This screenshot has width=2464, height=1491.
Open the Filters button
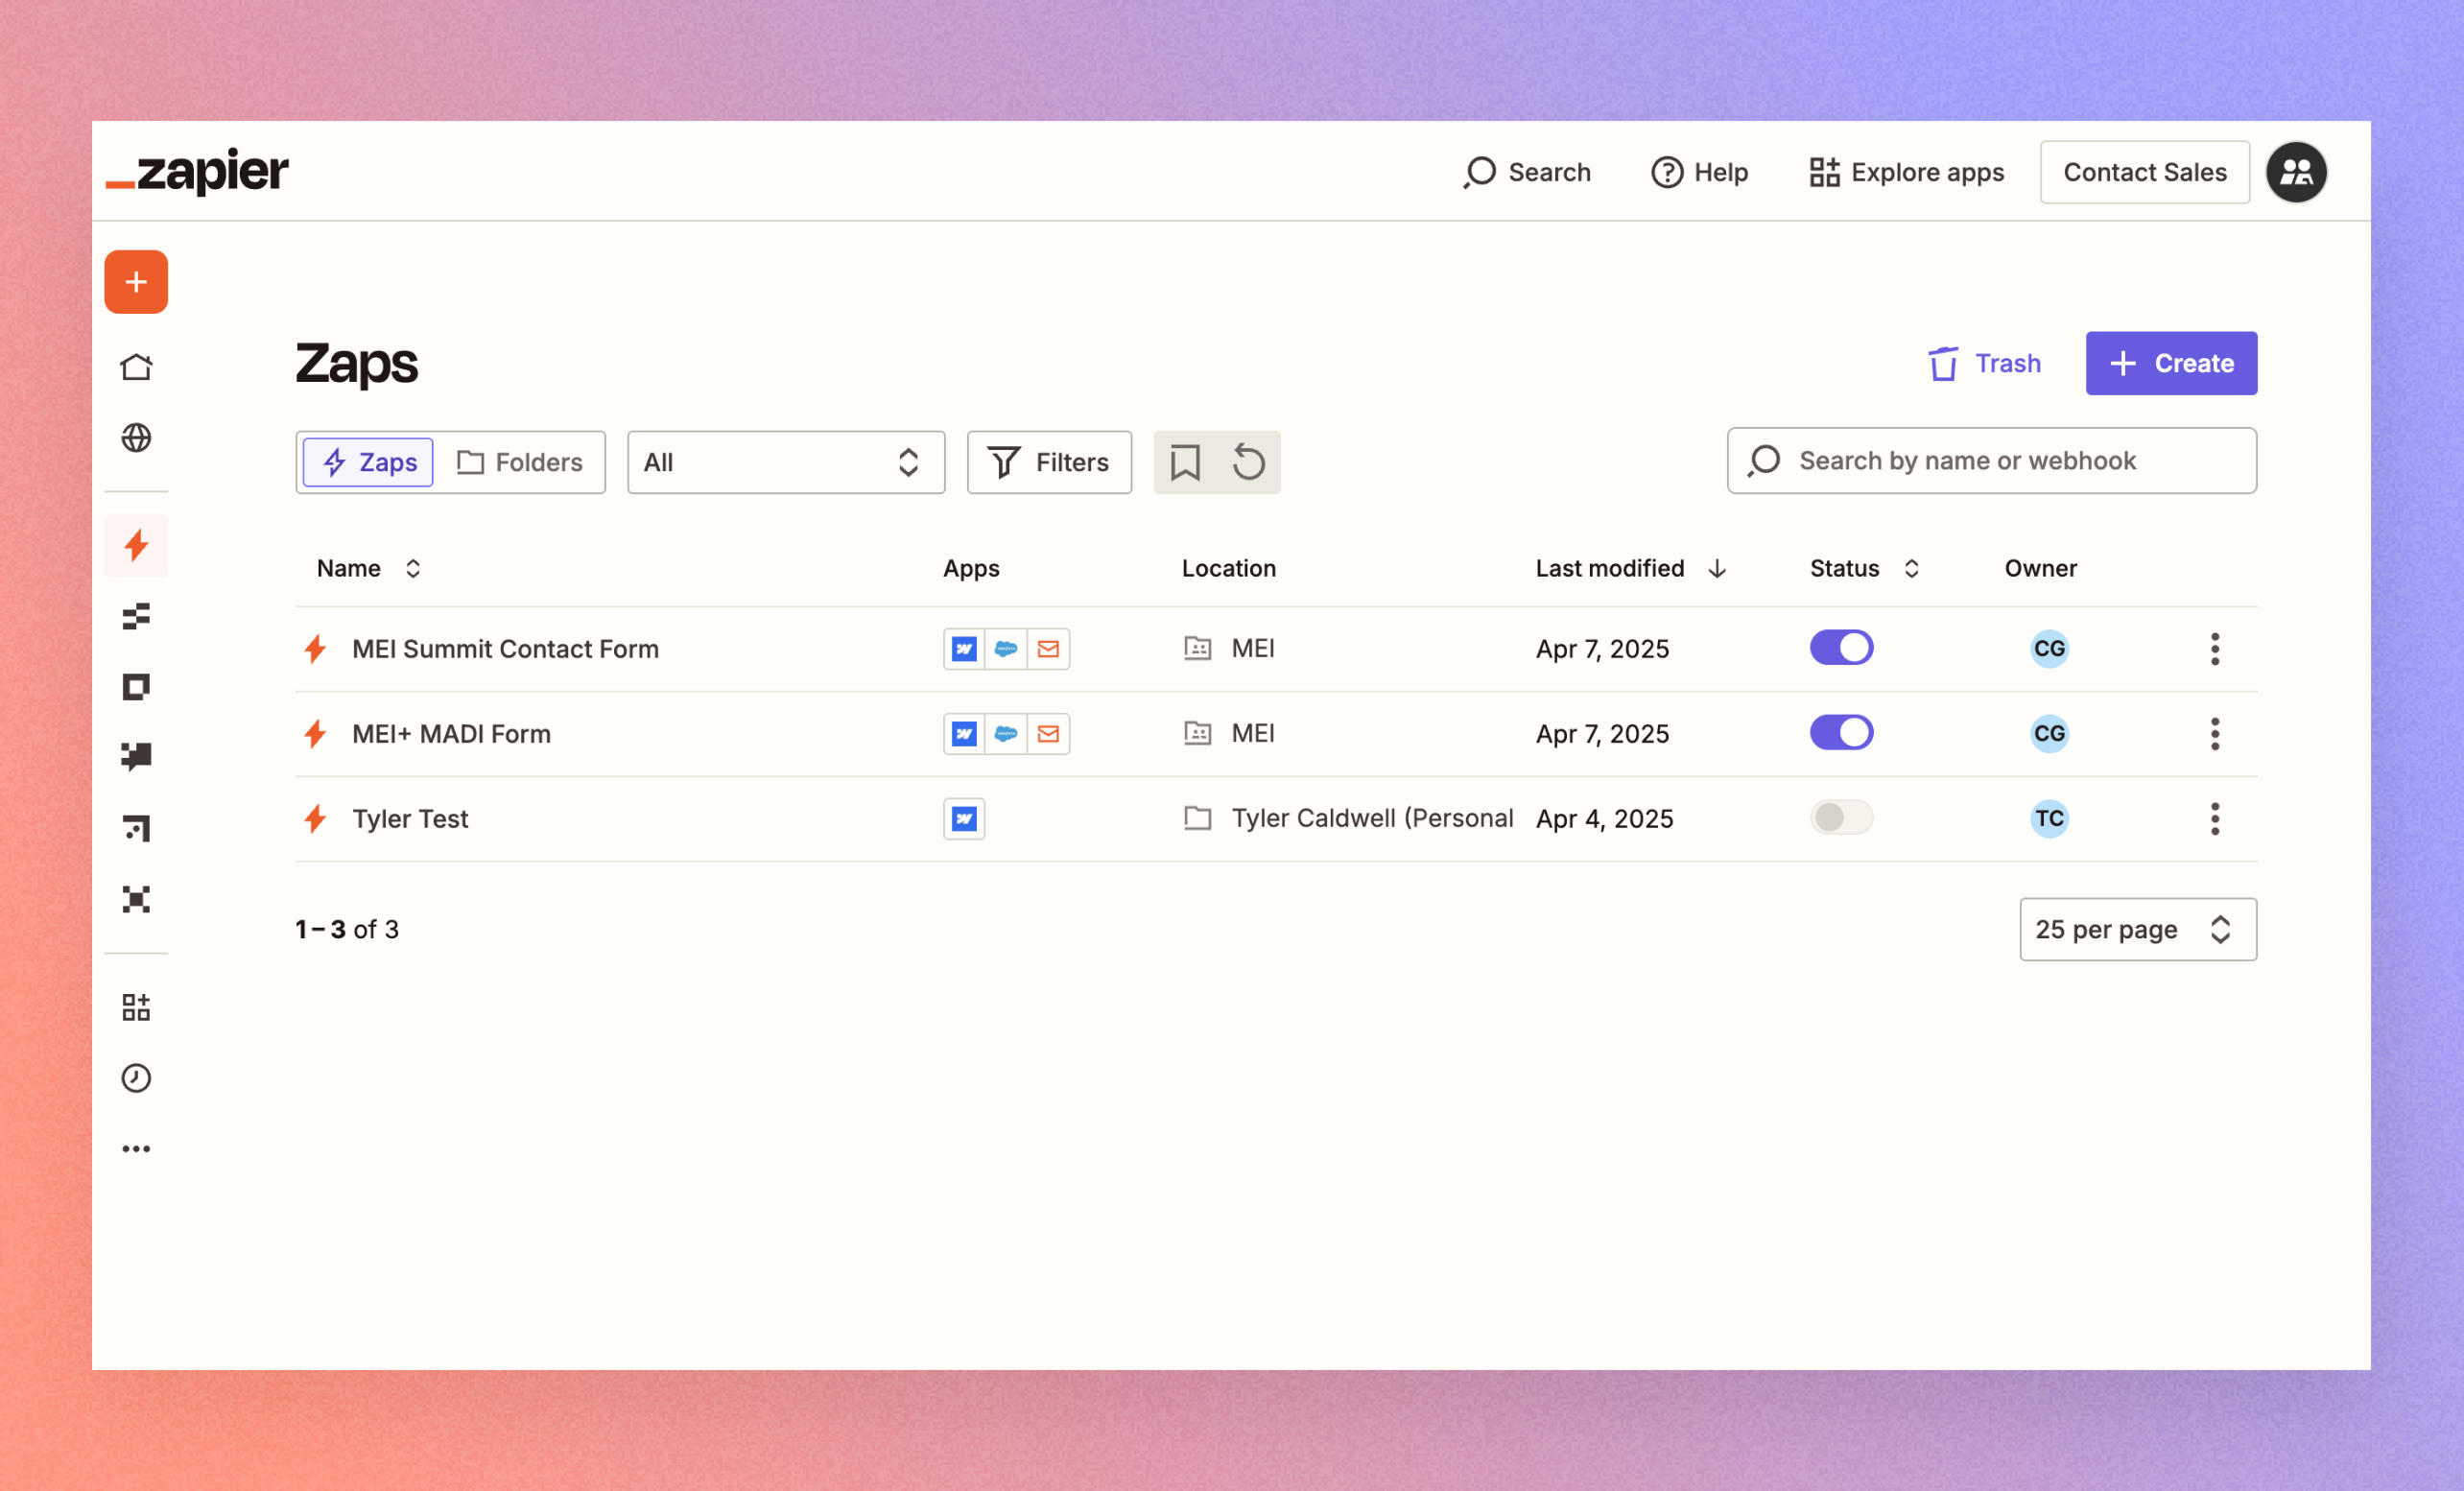(1049, 462)
